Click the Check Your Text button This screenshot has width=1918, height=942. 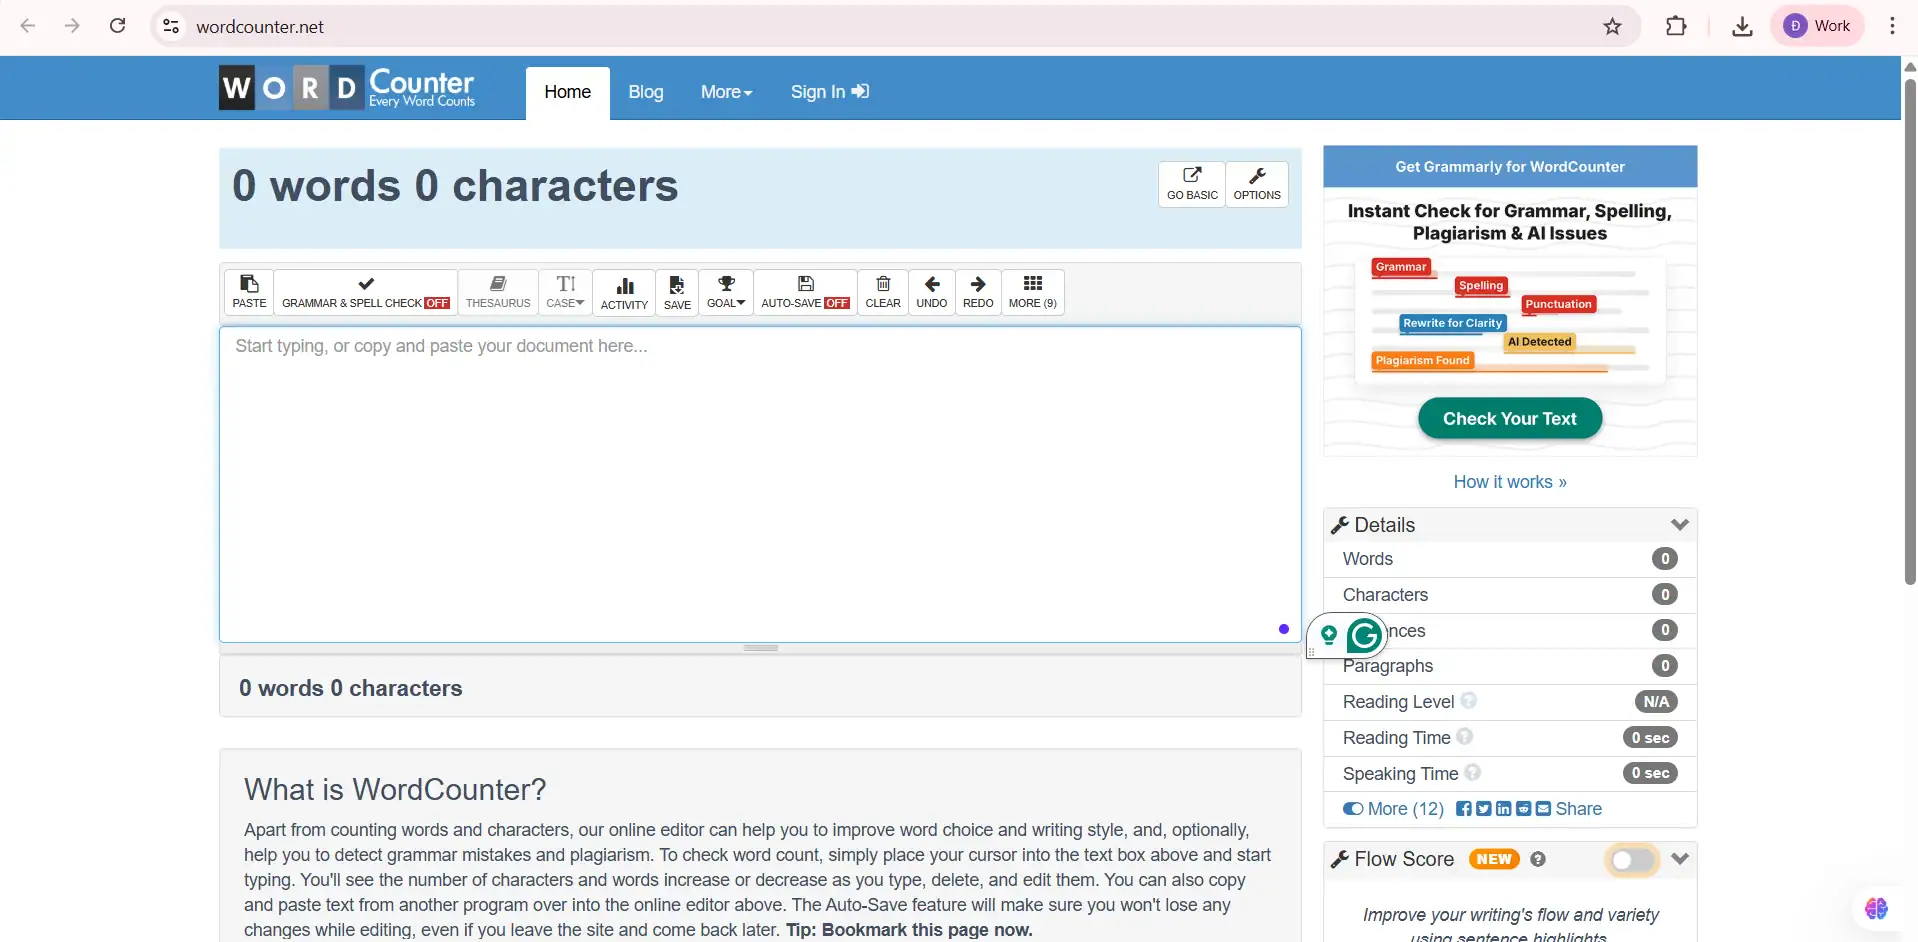click(x=1509, y=419)
